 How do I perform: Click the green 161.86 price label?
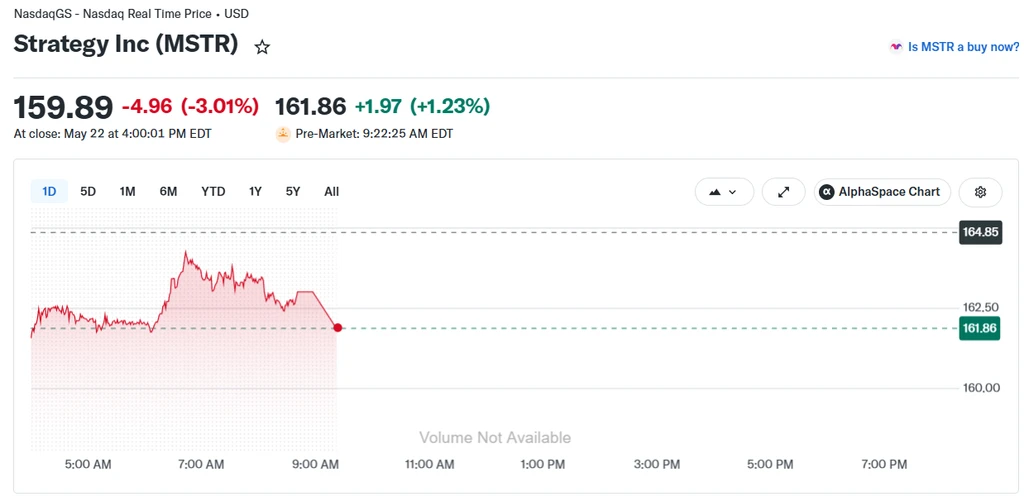point(980,328)
